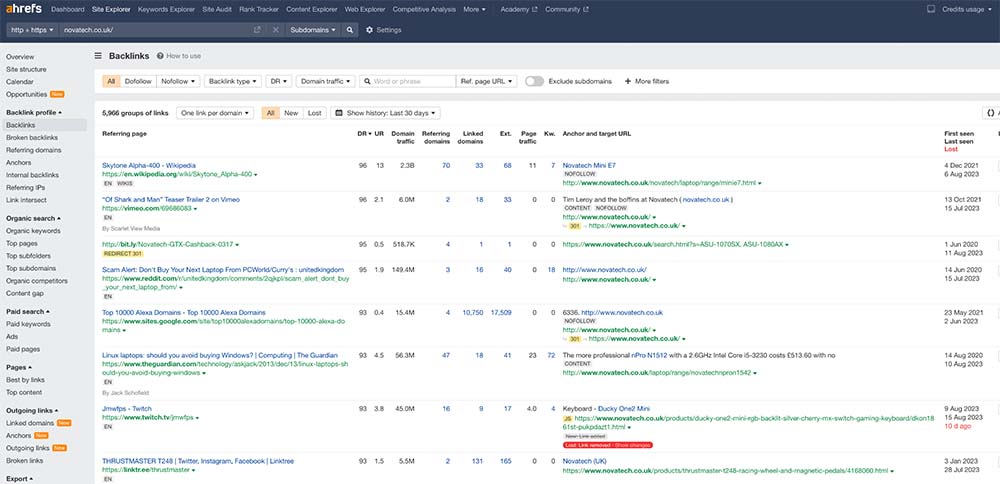Sort by the DR column header

point(362,133)
